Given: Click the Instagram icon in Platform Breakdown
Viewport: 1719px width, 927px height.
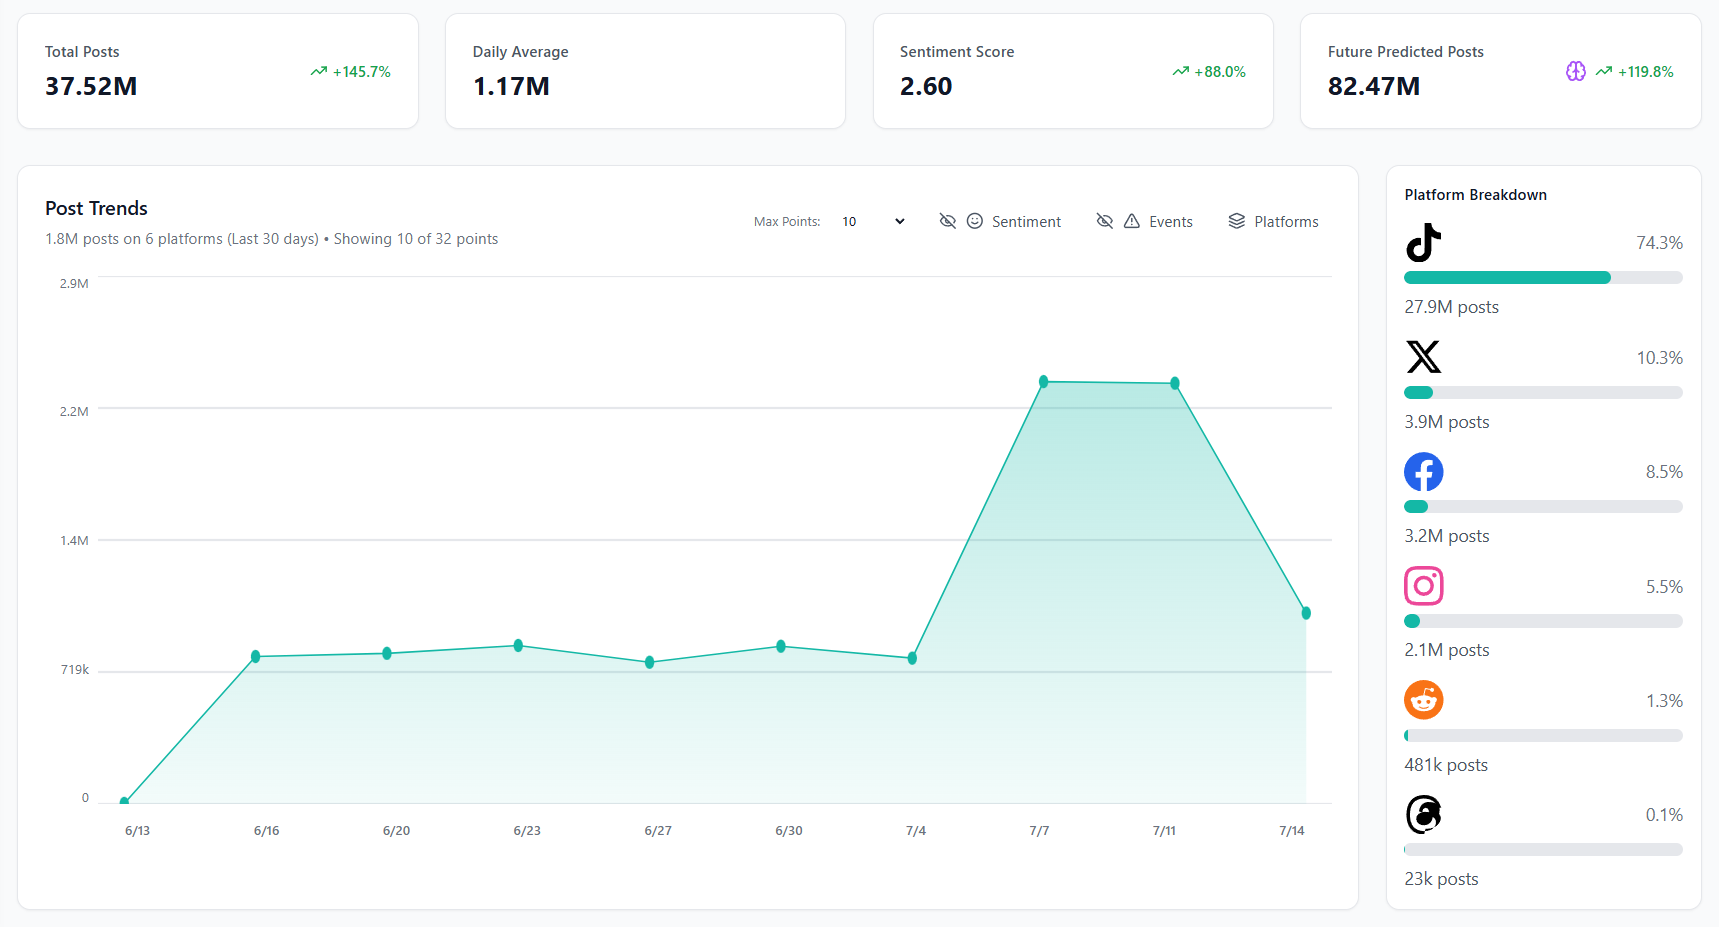Looking at the screenshot, I should (1423, 585).
